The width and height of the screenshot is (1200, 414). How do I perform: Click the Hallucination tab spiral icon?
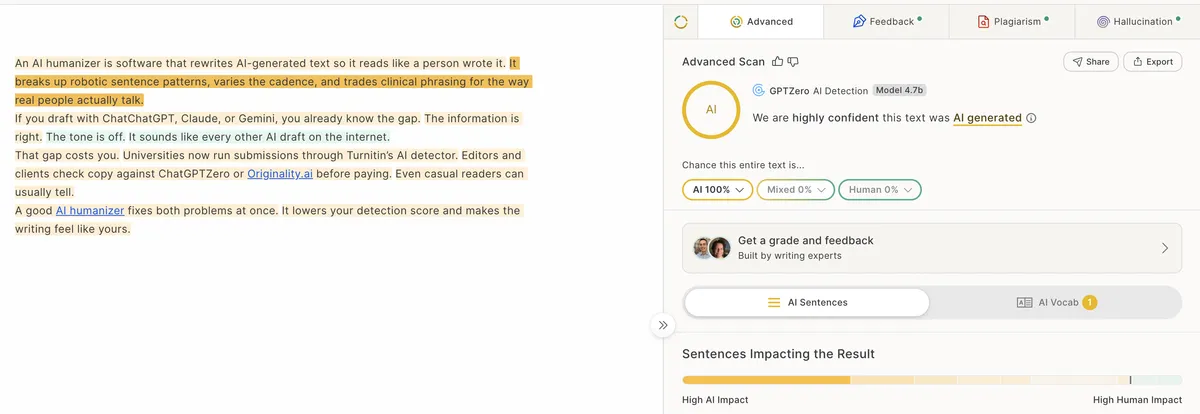coord(1103,21)
